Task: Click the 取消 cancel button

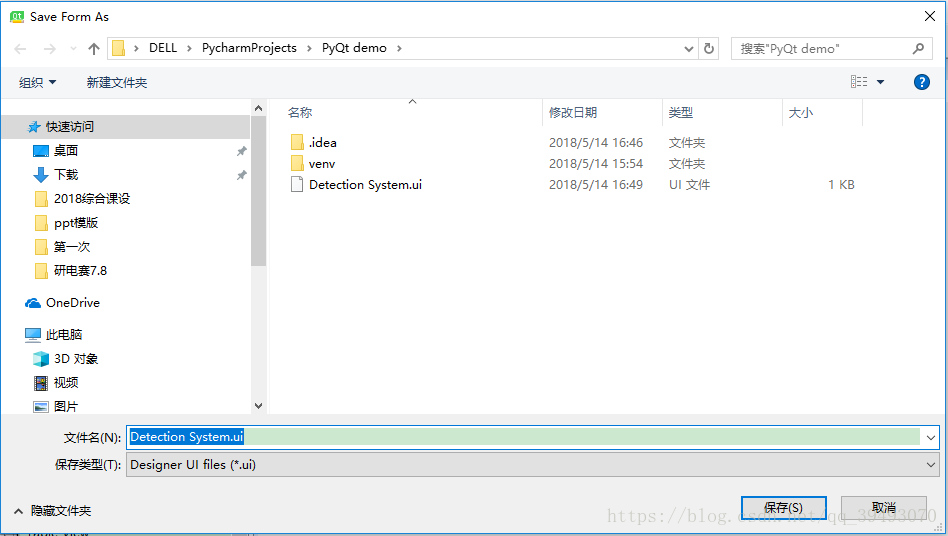Action: (x=883, y=508)
